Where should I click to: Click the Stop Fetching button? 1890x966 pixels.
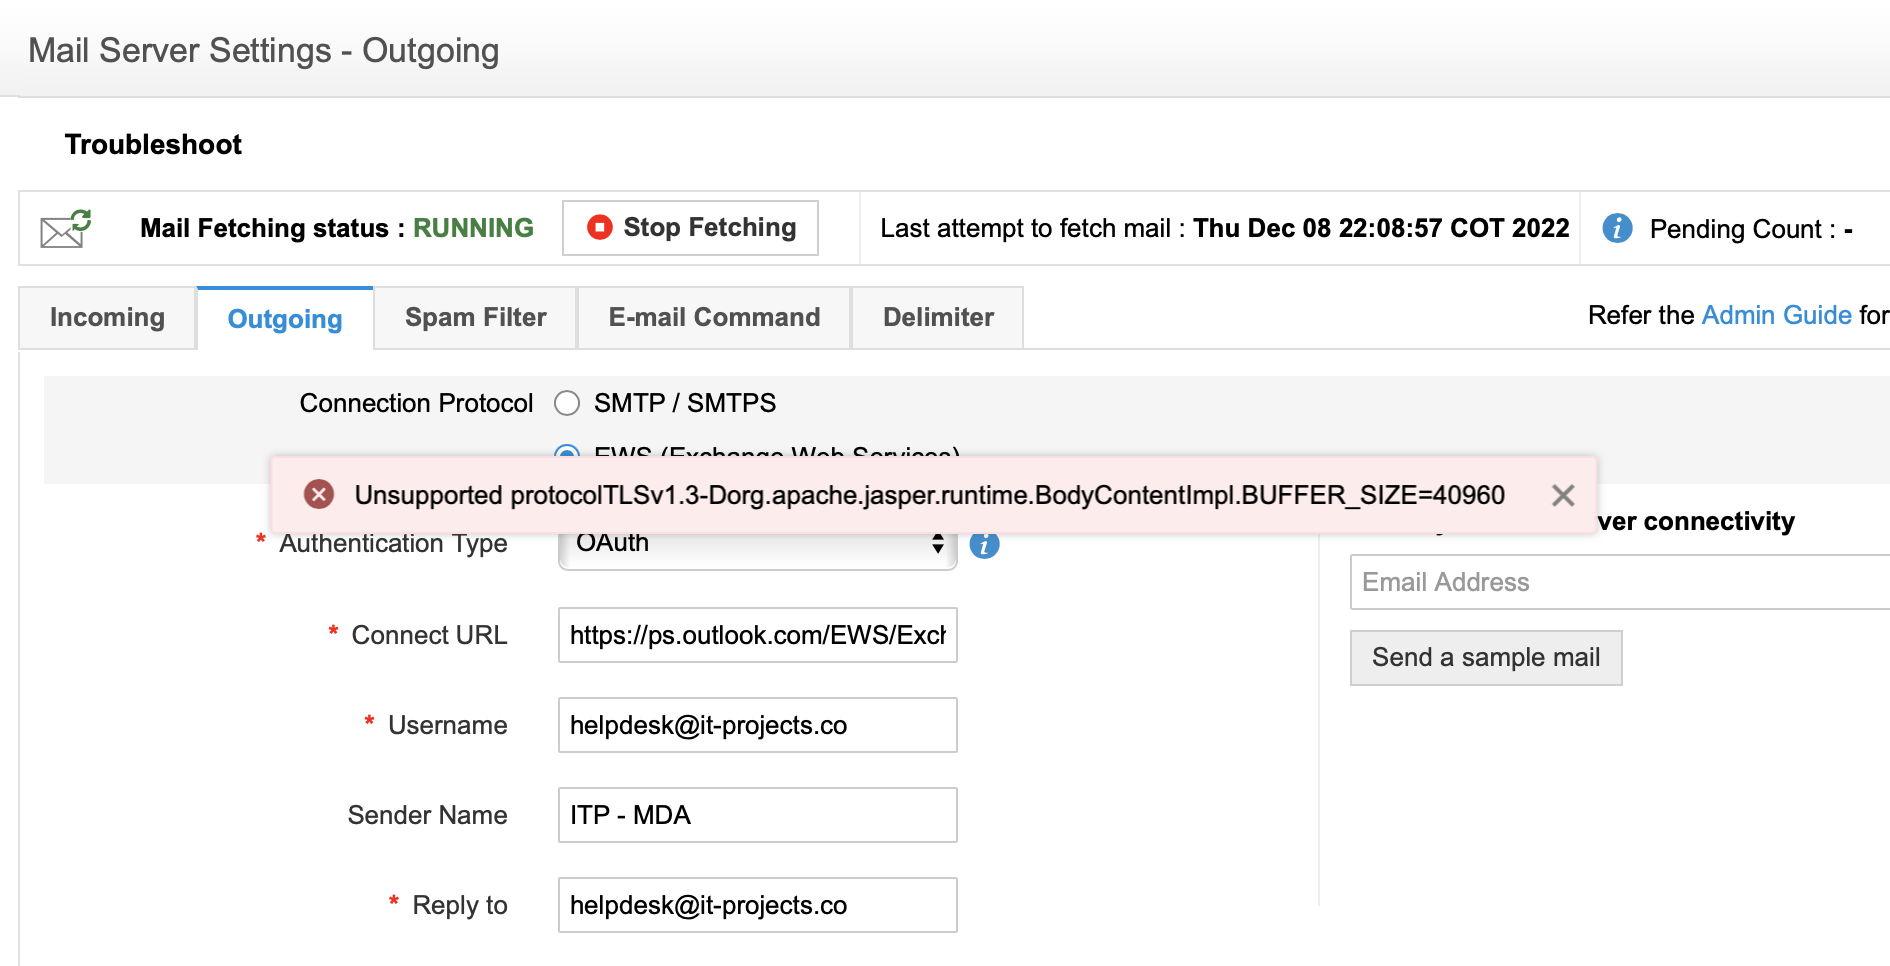[x=690, y=228]
